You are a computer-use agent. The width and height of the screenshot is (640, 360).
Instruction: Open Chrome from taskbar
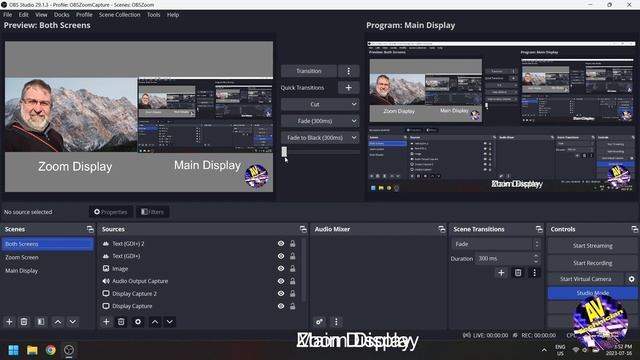point(51,350)
